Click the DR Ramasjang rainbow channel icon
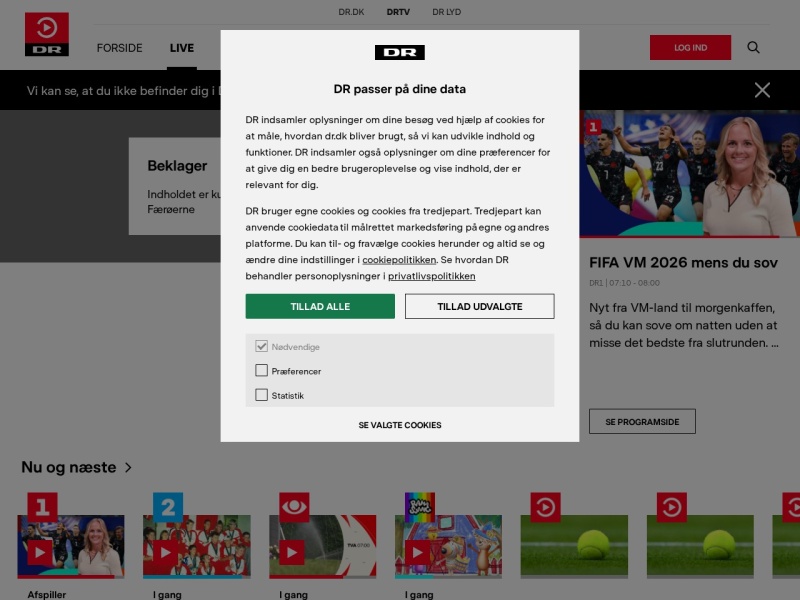800x600 pixels. pos(419,507)
